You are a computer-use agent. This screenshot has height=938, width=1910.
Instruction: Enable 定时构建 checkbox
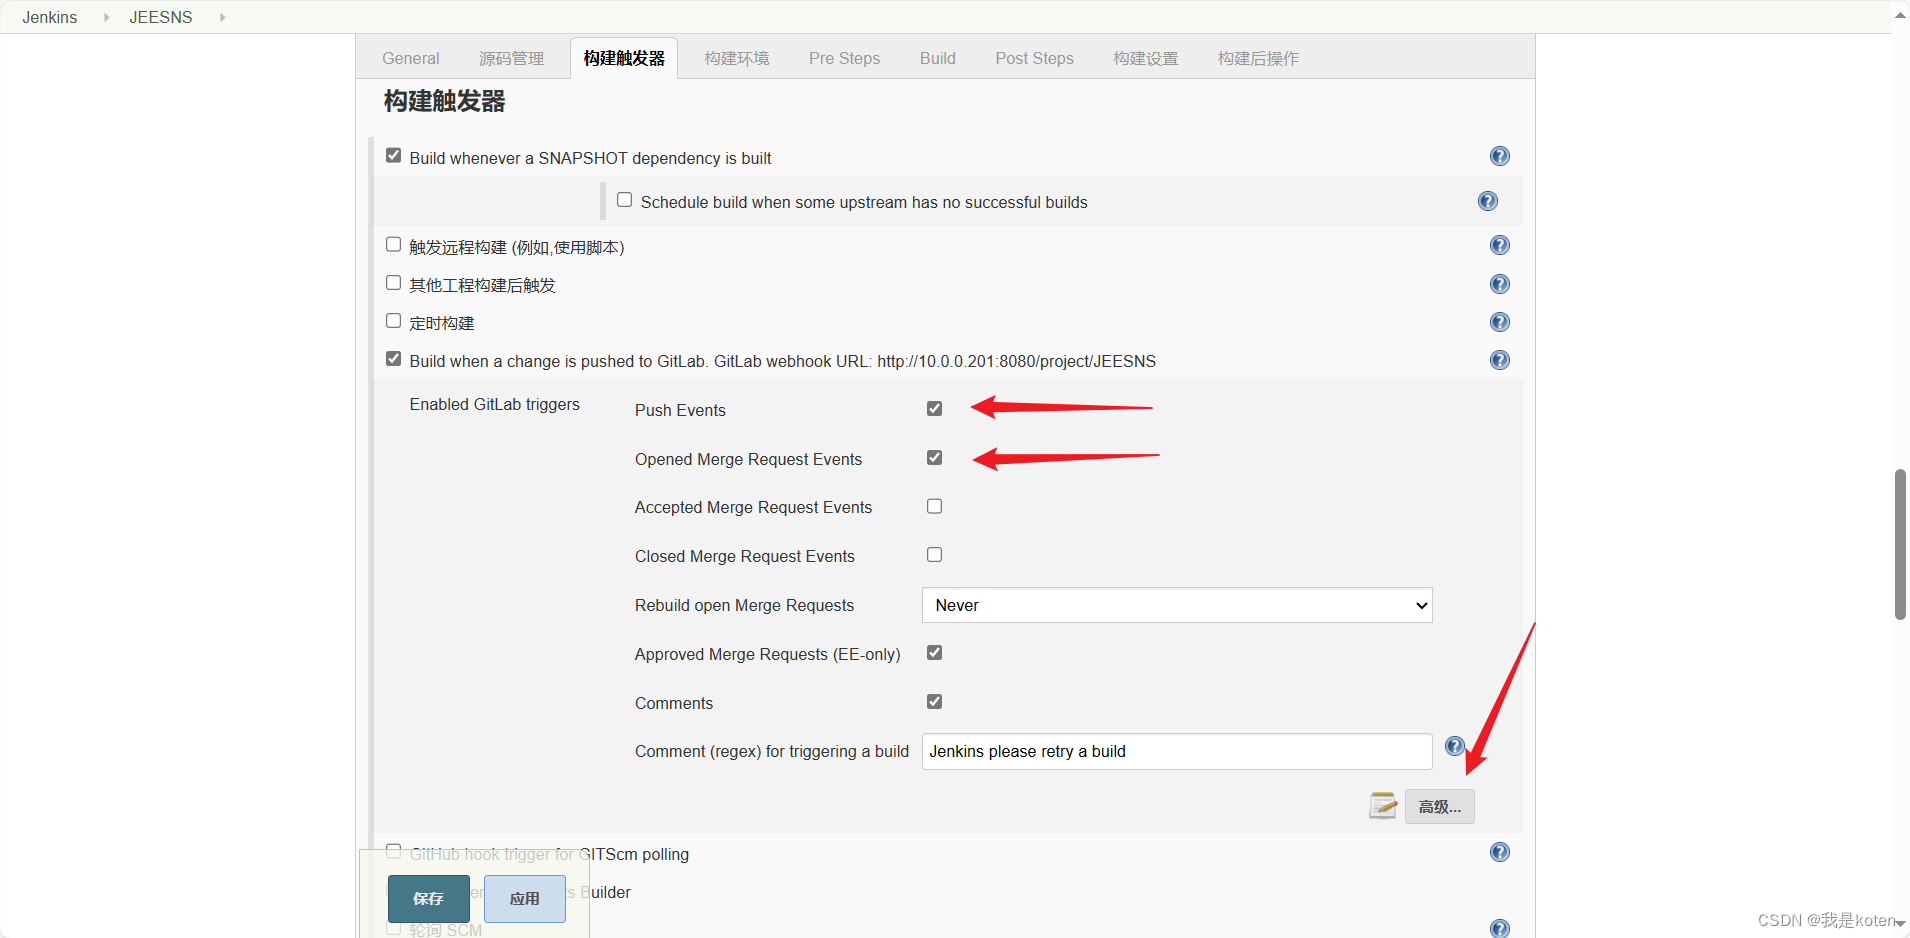point(393,321)
